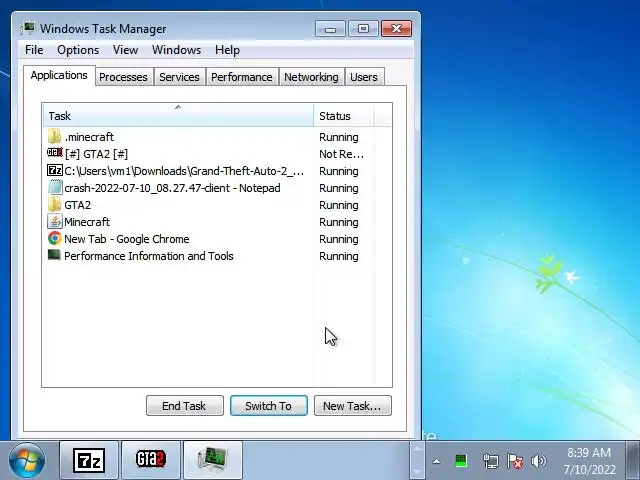Open the Options menu
Screen dimensions: 640x480
coord(78,50)
